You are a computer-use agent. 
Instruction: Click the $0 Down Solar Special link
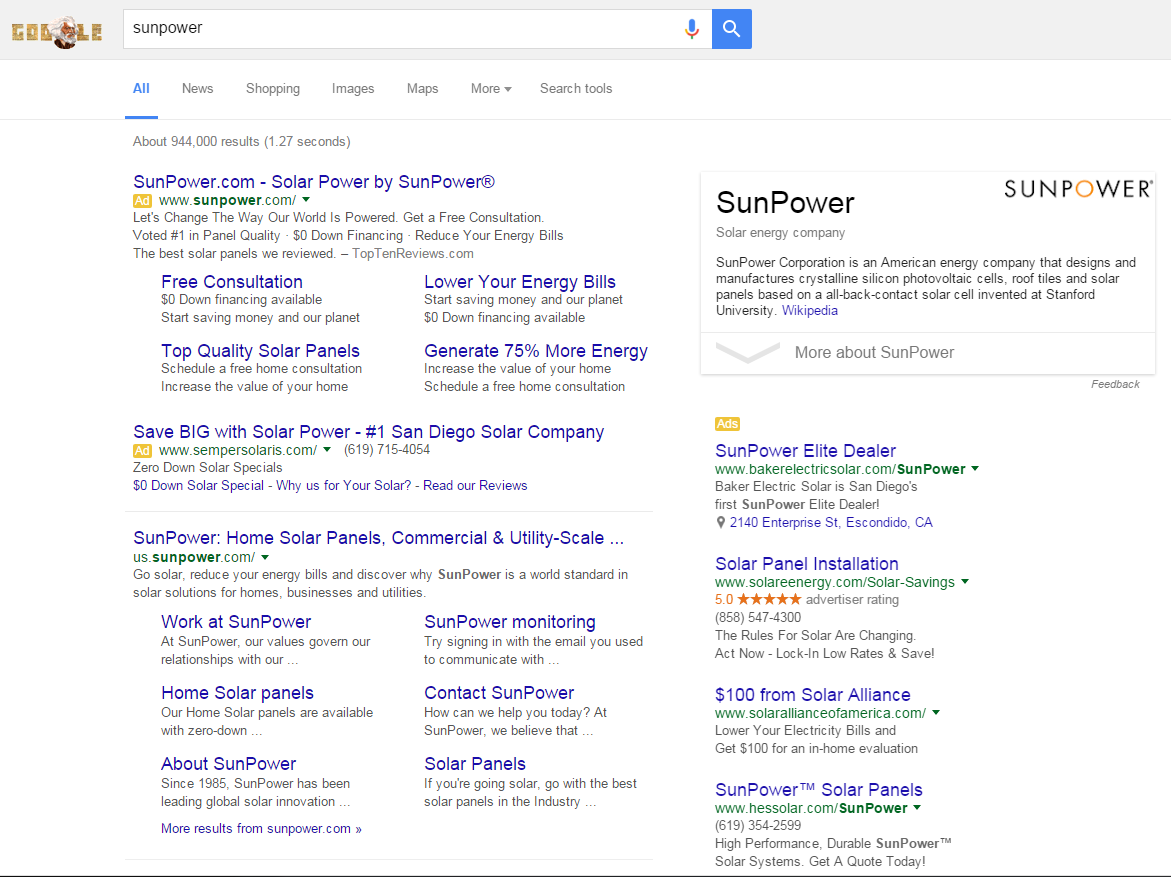point(199,486)
